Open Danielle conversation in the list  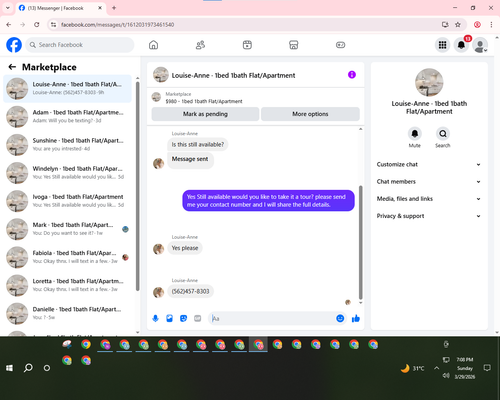(x=67, y=313)
